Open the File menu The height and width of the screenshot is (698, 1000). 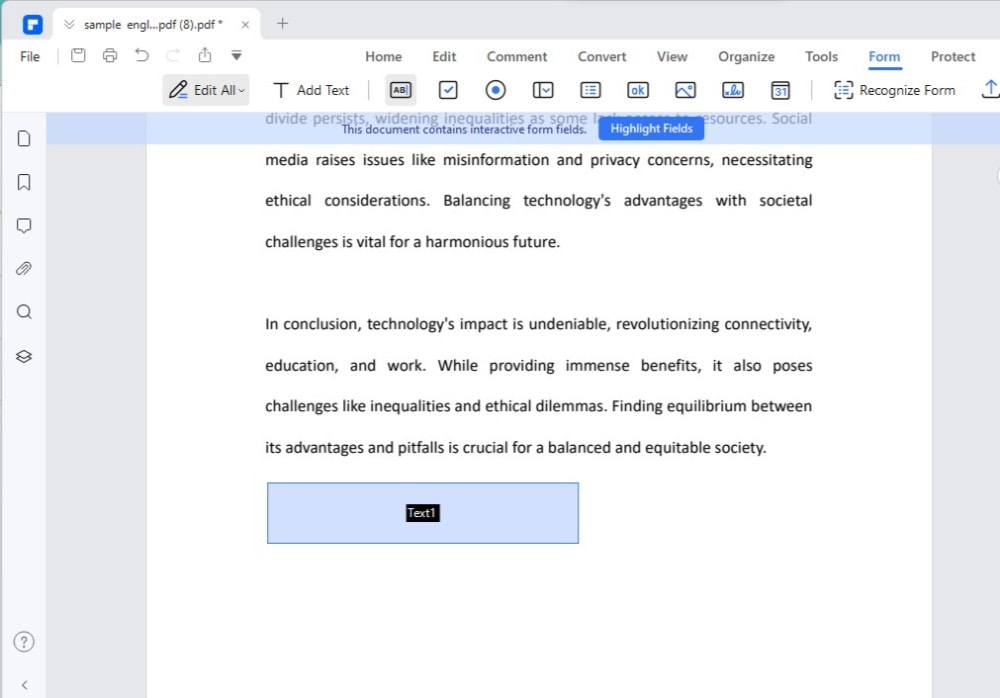[30, 56]
